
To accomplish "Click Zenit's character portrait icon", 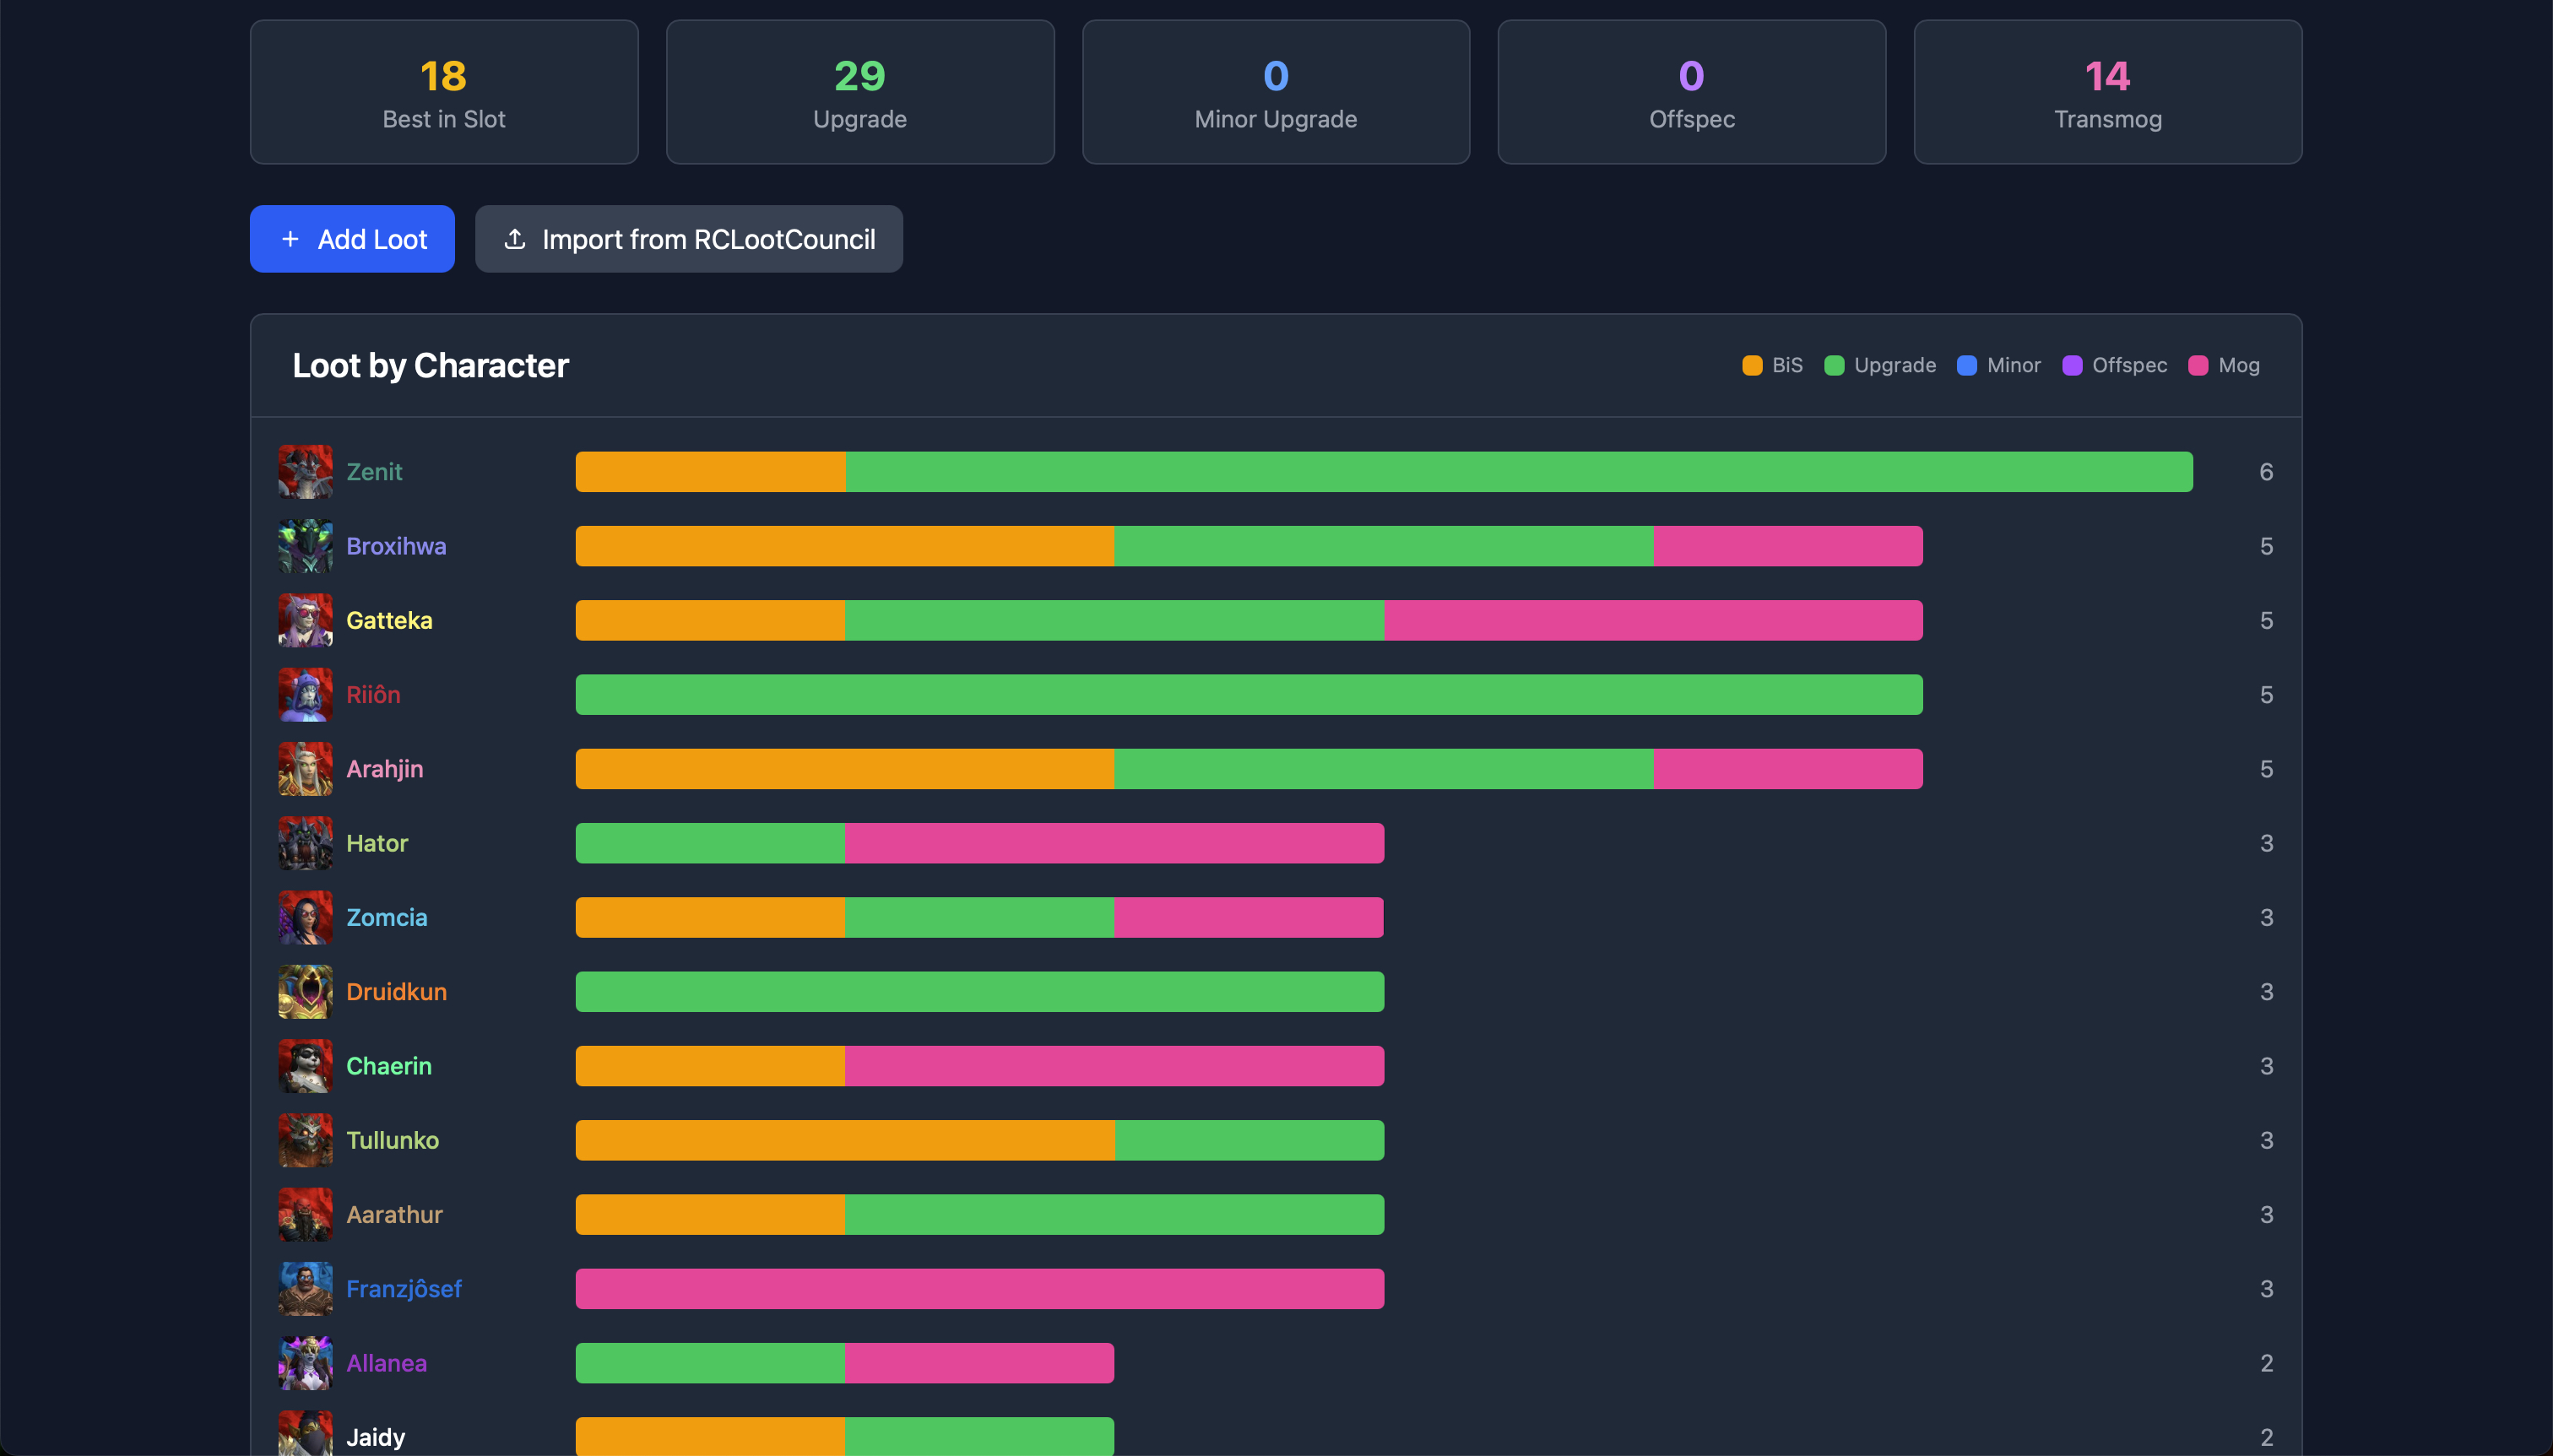I will point(305,471).
